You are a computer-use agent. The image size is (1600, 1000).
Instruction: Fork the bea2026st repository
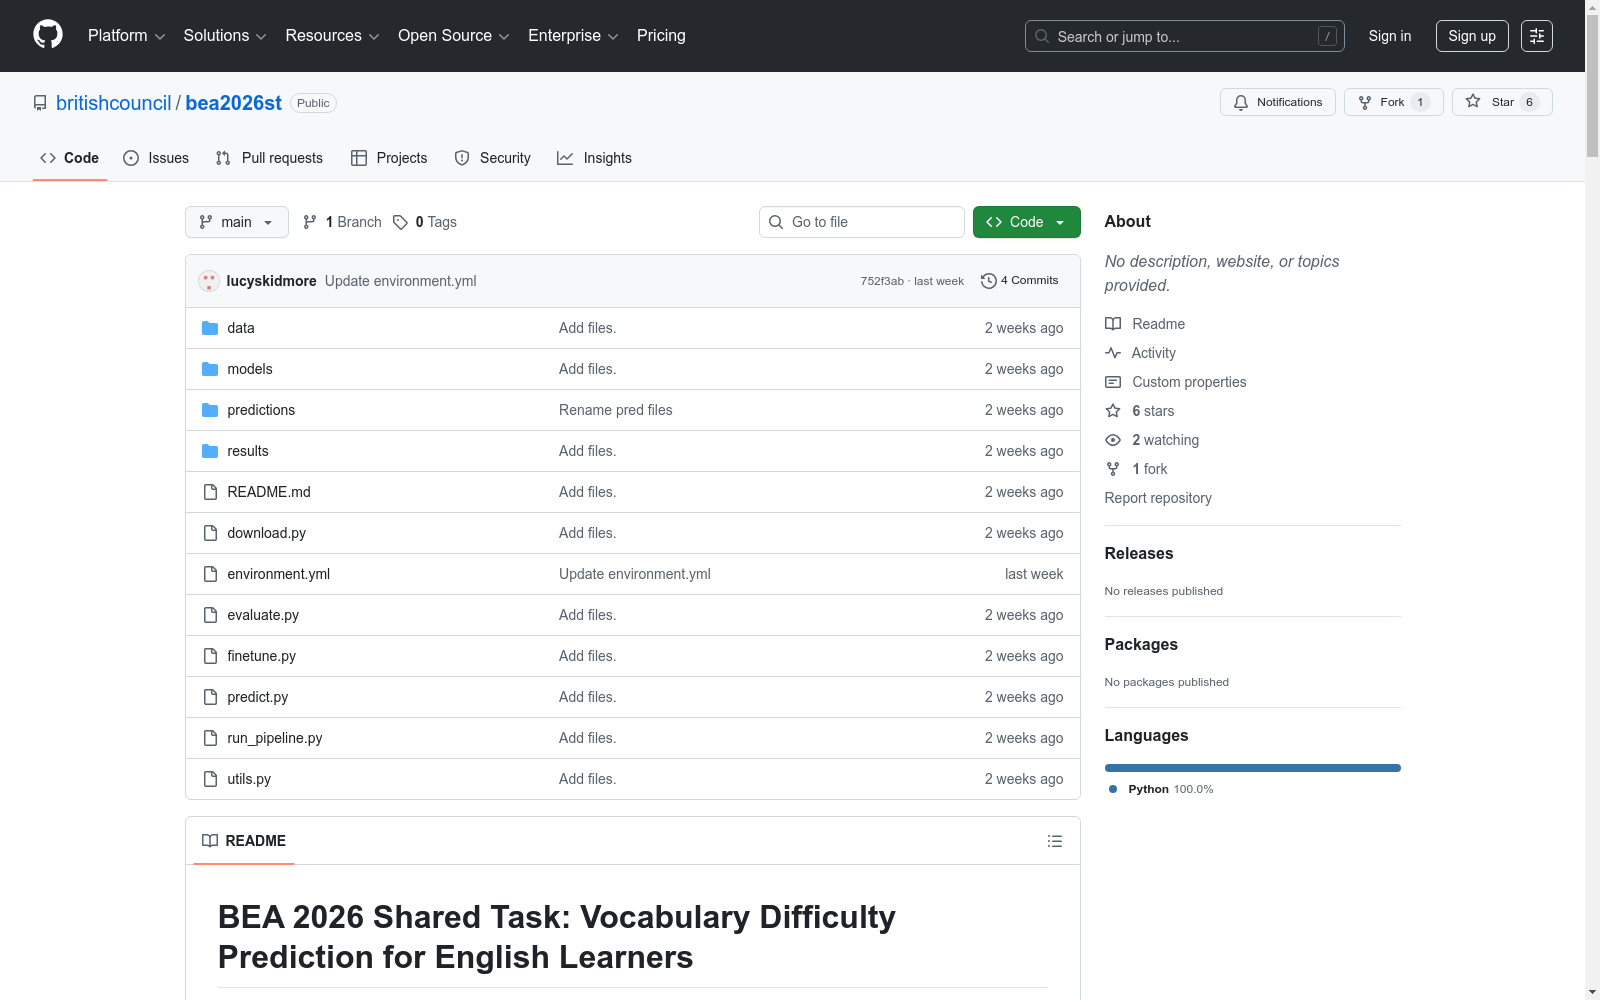tap(1394, 102)
